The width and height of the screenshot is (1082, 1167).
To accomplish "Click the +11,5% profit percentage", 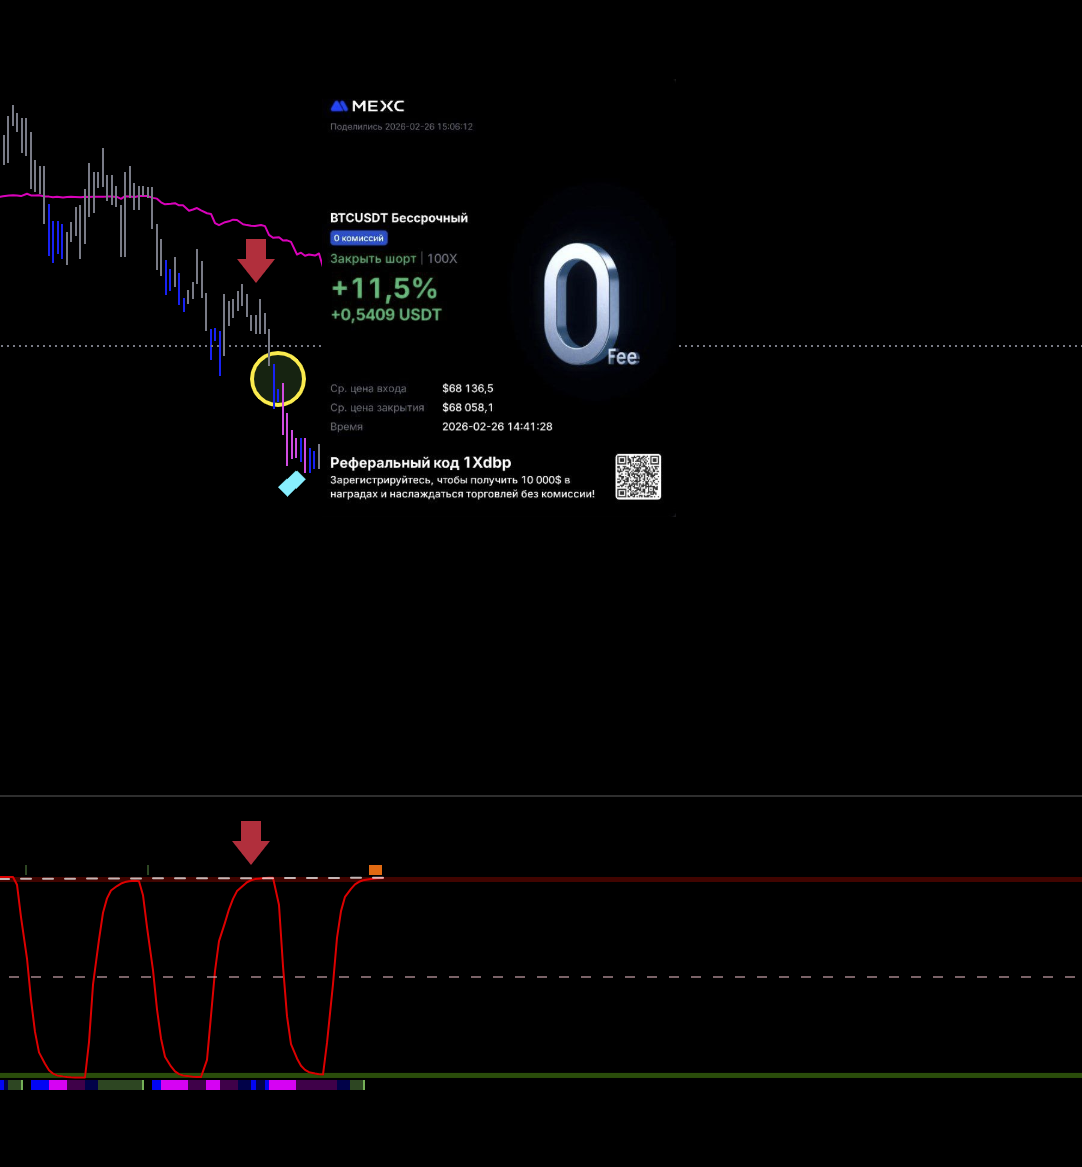I will 384,289.
